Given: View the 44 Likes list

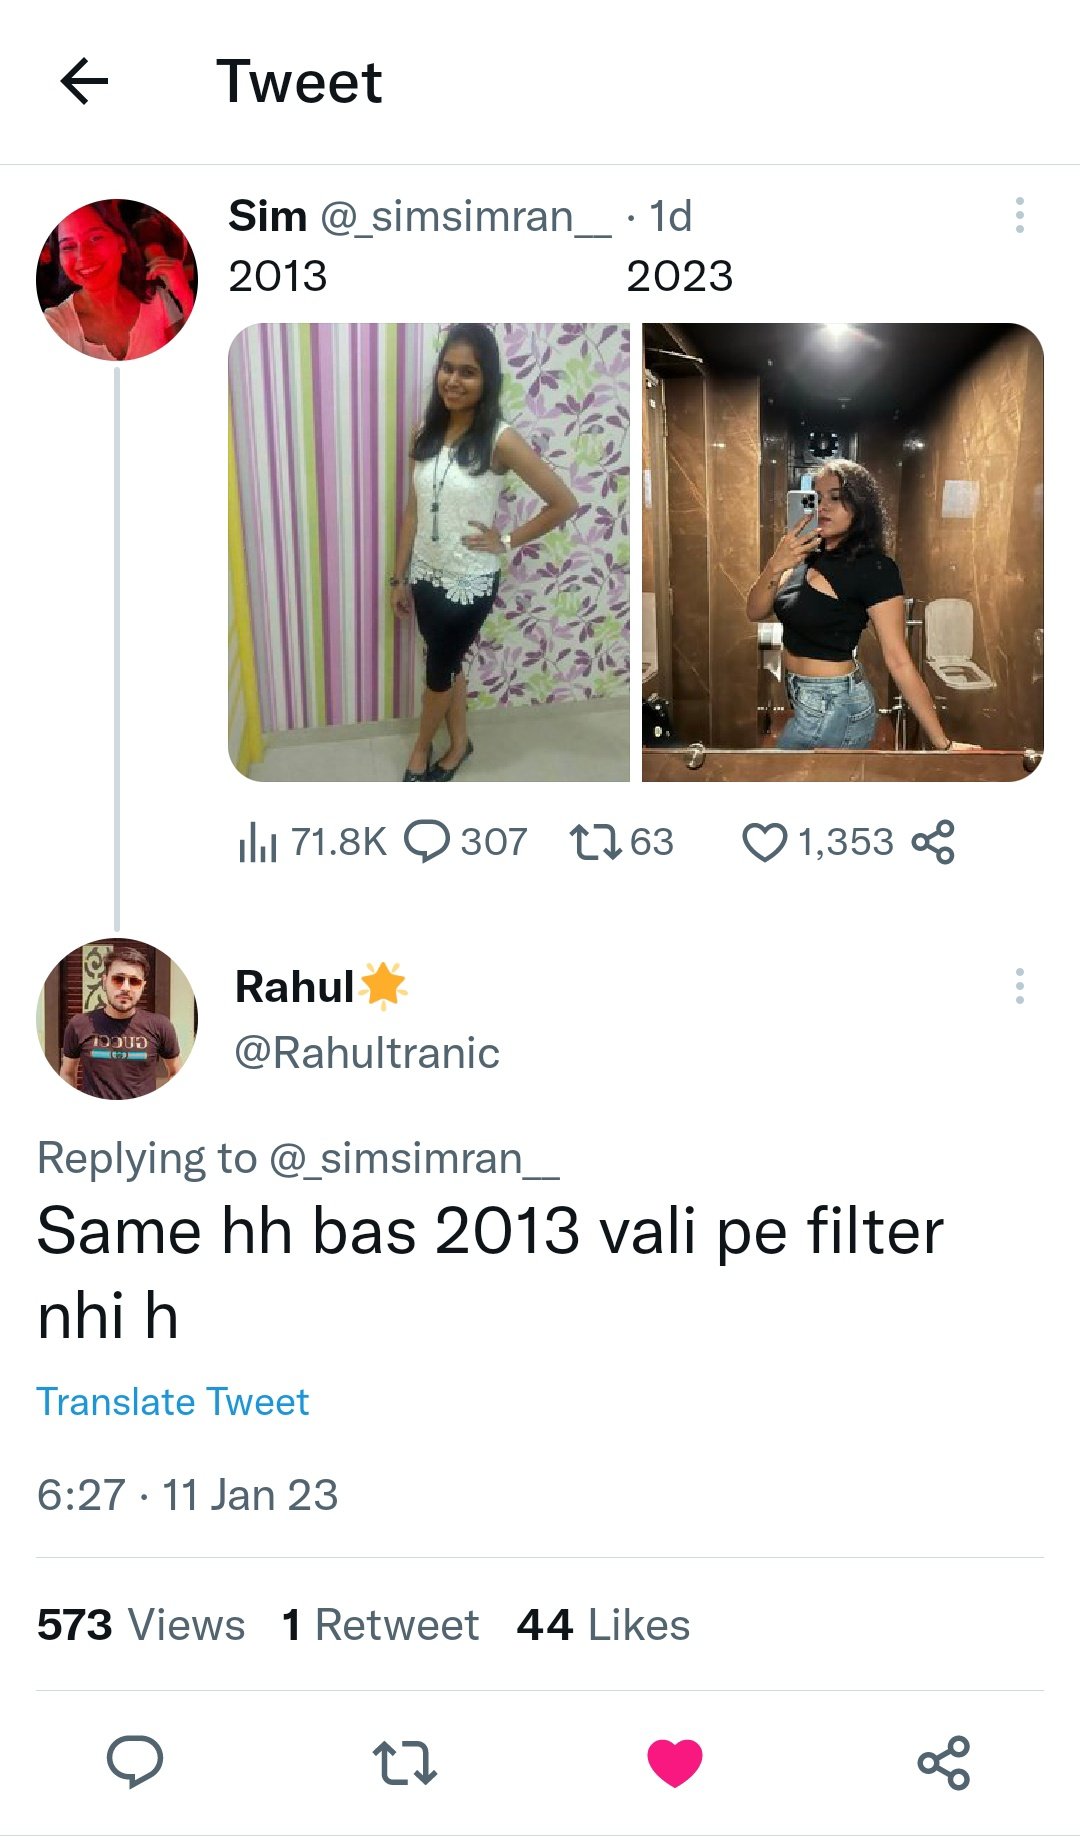Looking at the screenshot, I should point(603,1625).
